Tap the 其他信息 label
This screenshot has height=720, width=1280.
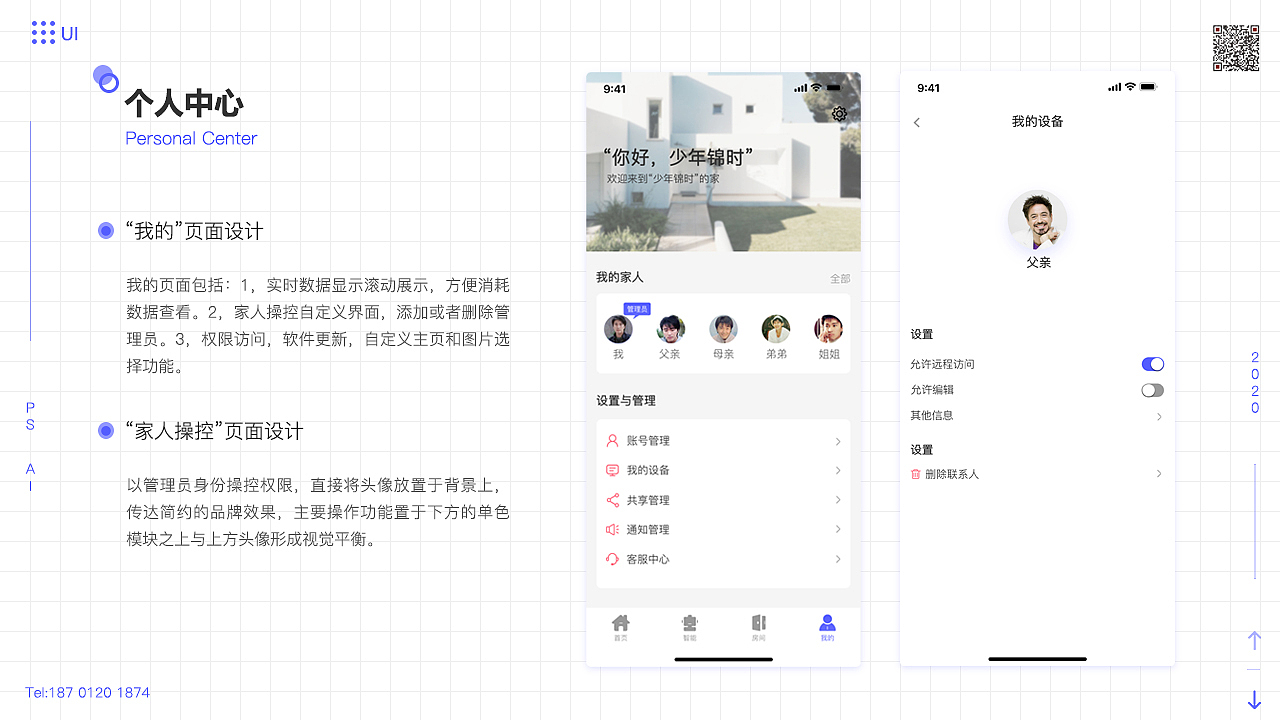coord(932,415)
